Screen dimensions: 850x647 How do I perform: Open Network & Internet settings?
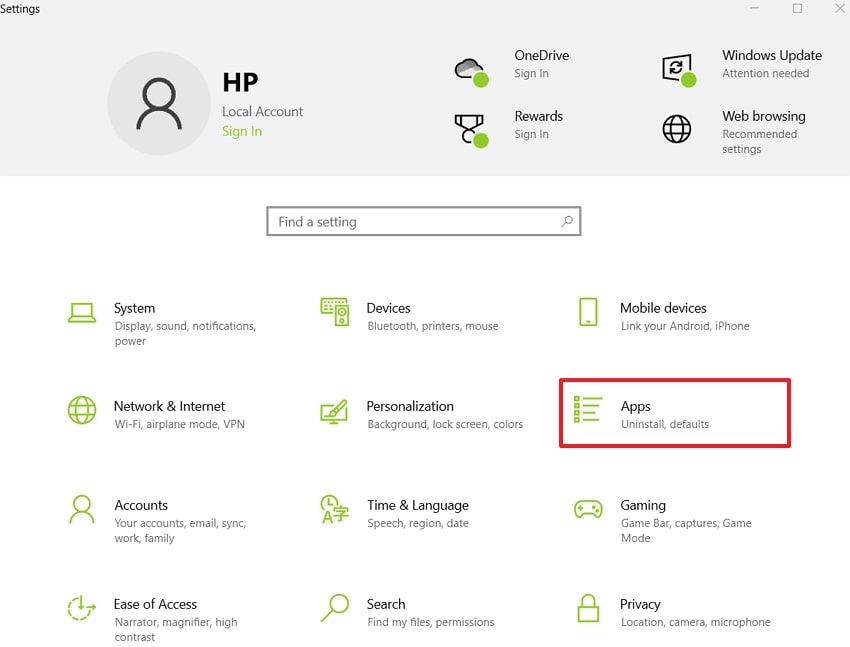click(x=169, y=406)
